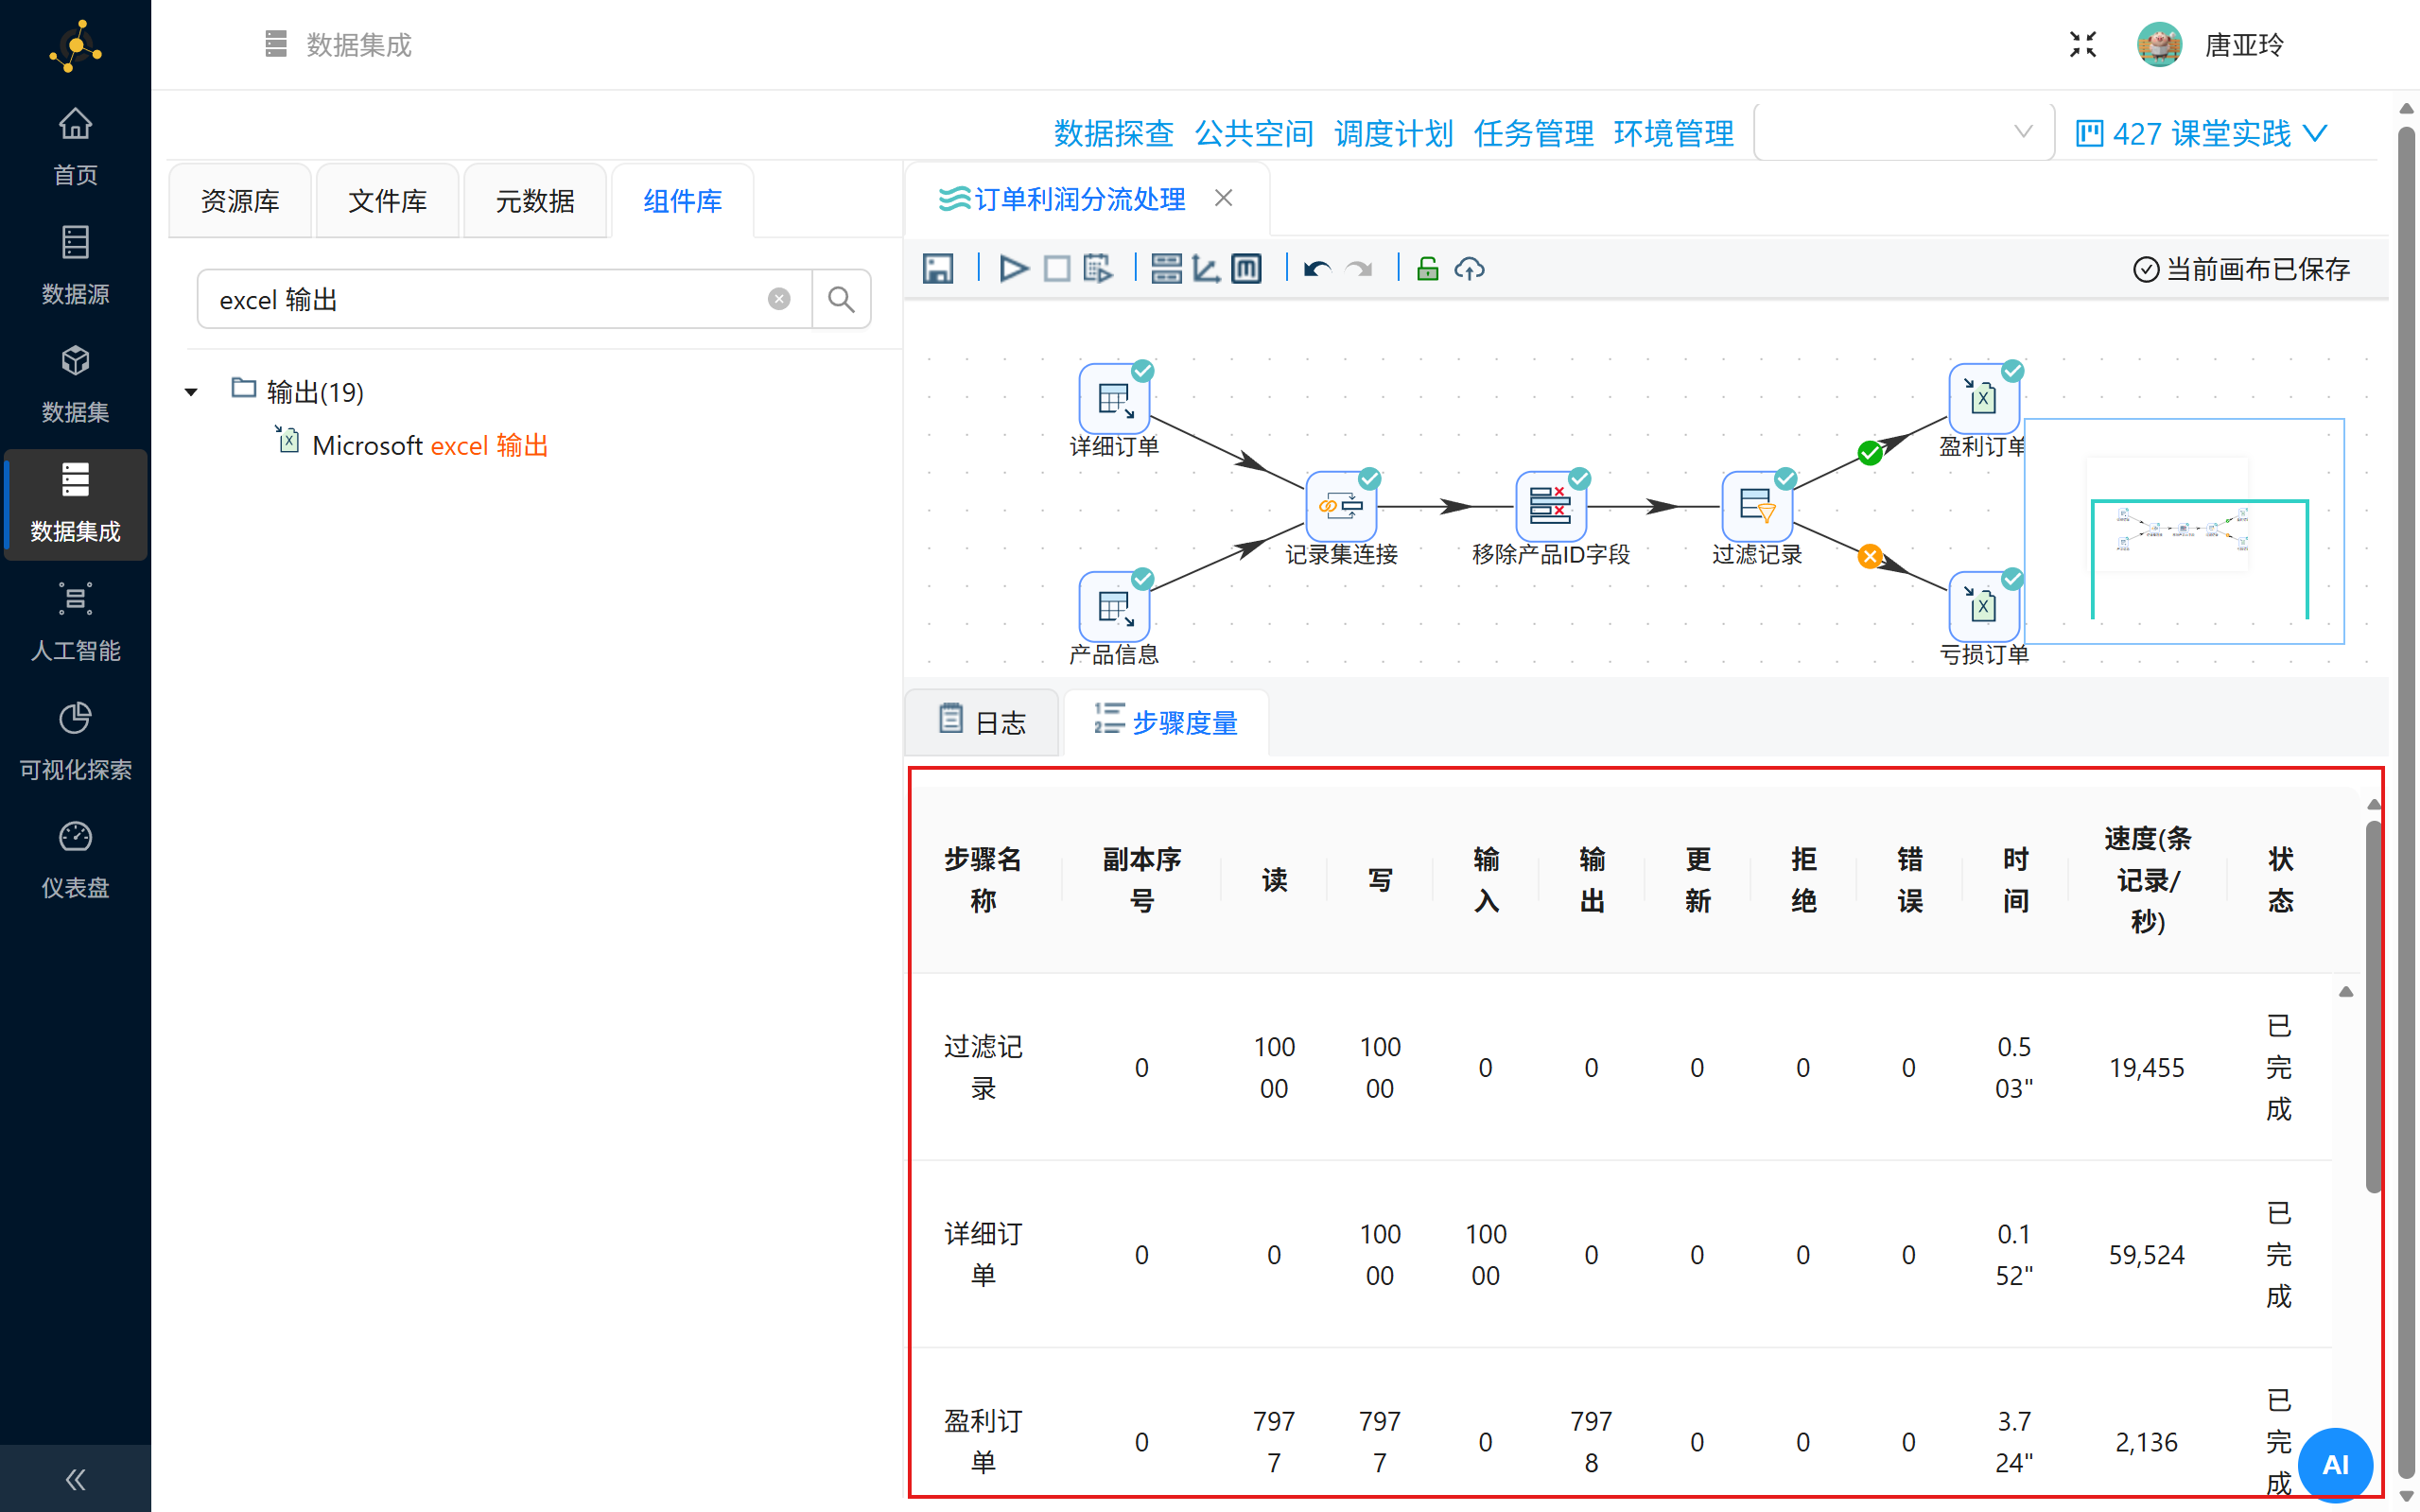Toggle the minimap button in toolbar
The height and width of the screenshot is (1512, 2420).
(1246, 269)
